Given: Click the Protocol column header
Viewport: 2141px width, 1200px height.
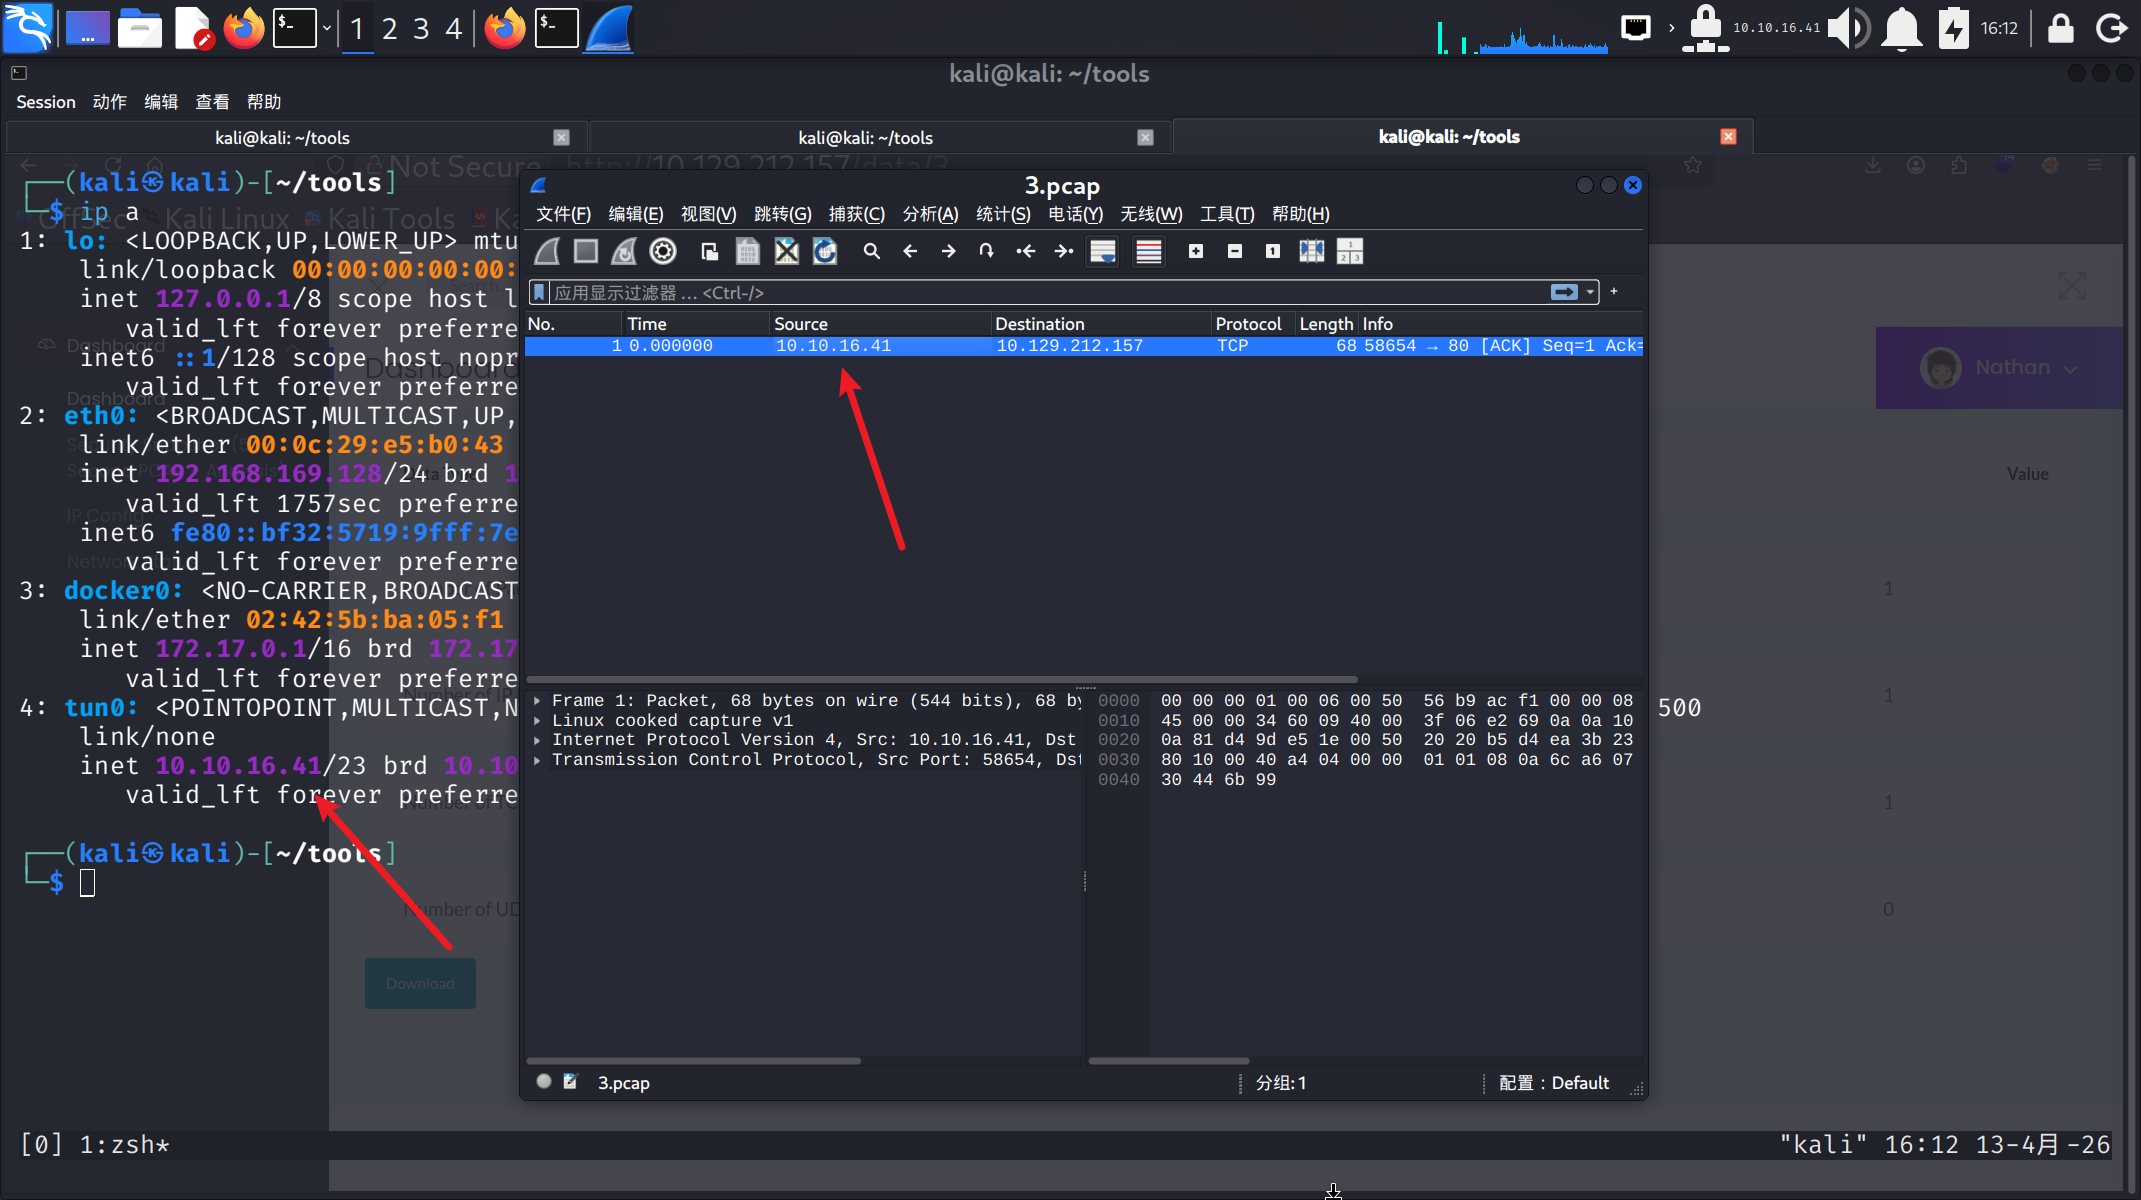Looking at the screenshot, I should (1247, 324).
